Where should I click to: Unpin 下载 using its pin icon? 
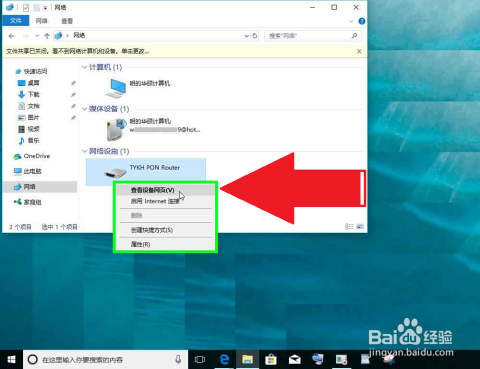[73, 95]
